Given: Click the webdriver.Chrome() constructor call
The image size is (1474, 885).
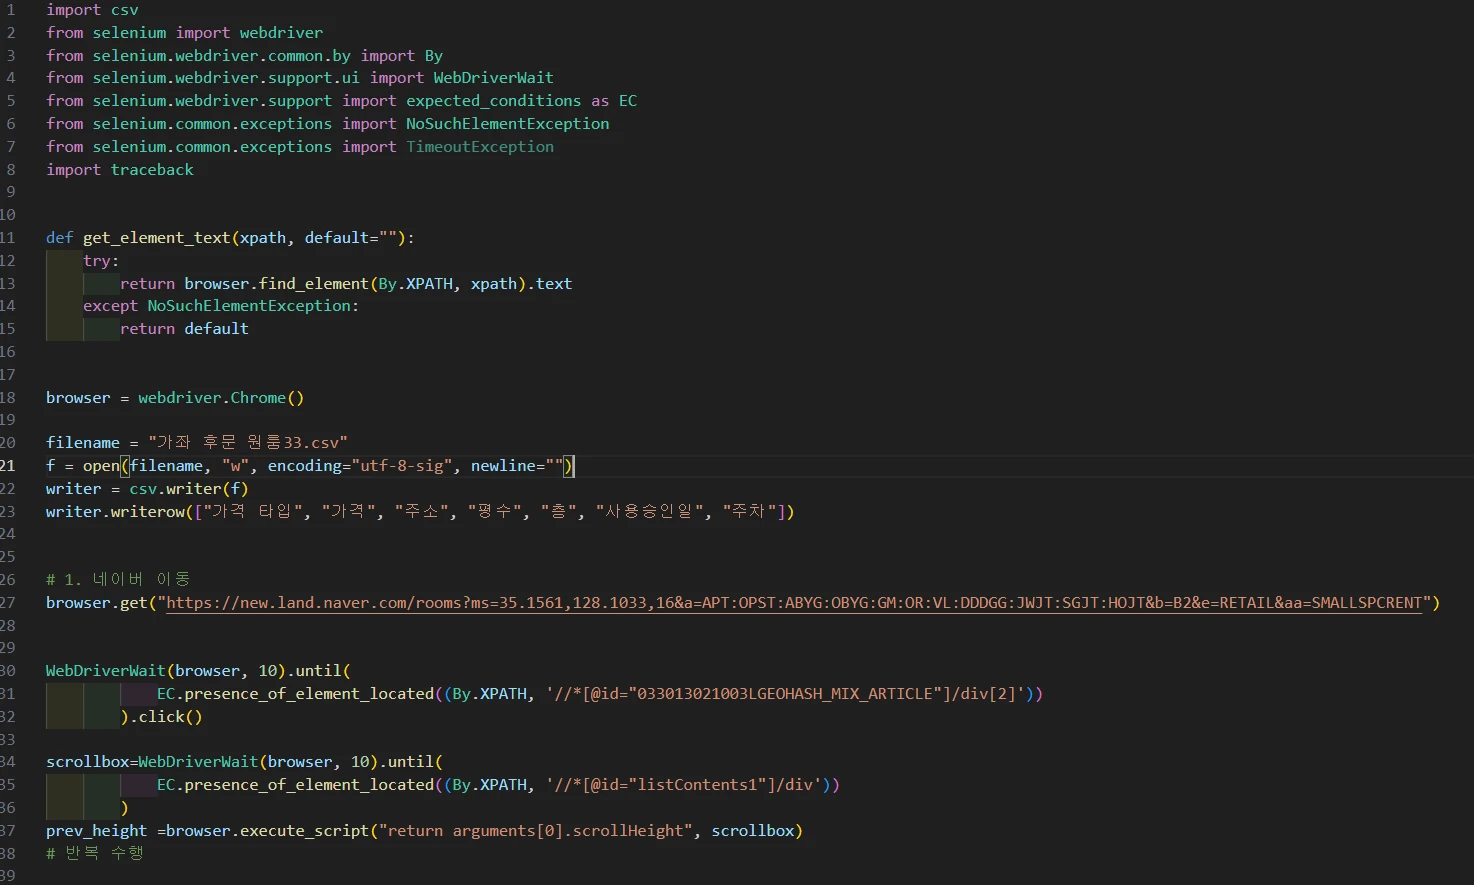Looking at the screenshot, I should 220,398.
